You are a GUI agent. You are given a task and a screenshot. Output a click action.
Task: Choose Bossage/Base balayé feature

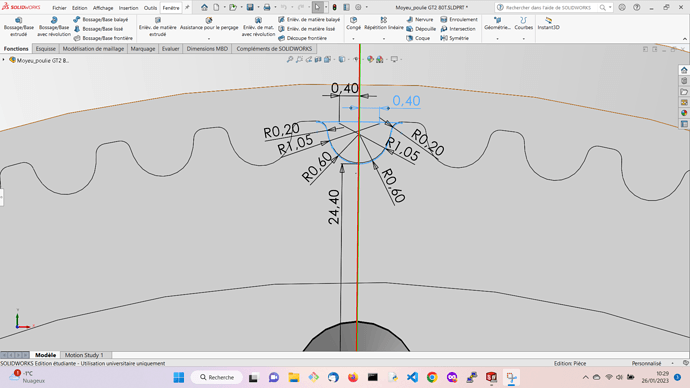(x=101, y=19)
